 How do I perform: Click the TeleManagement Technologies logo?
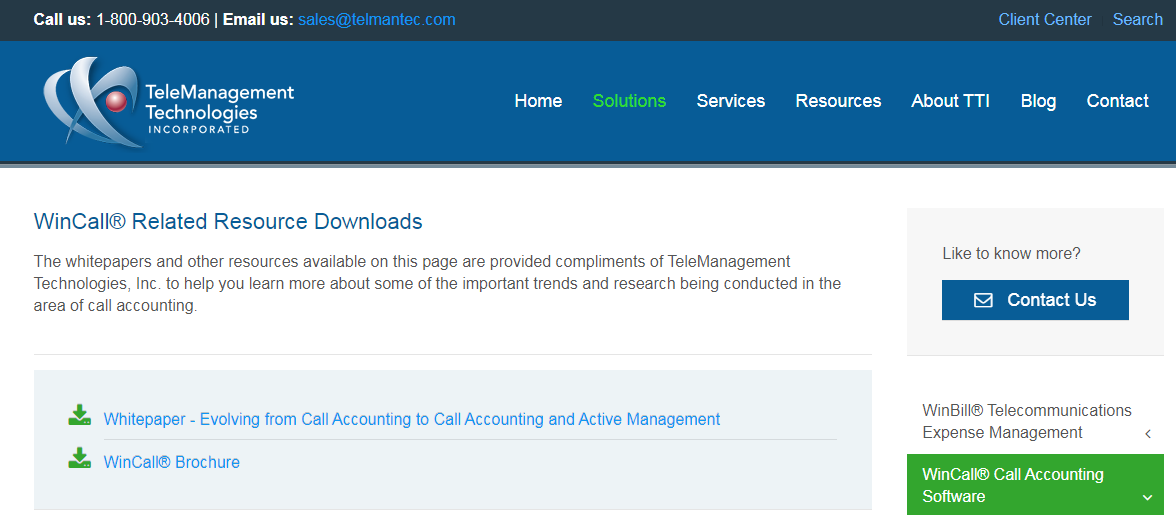[x=168, y=102]
